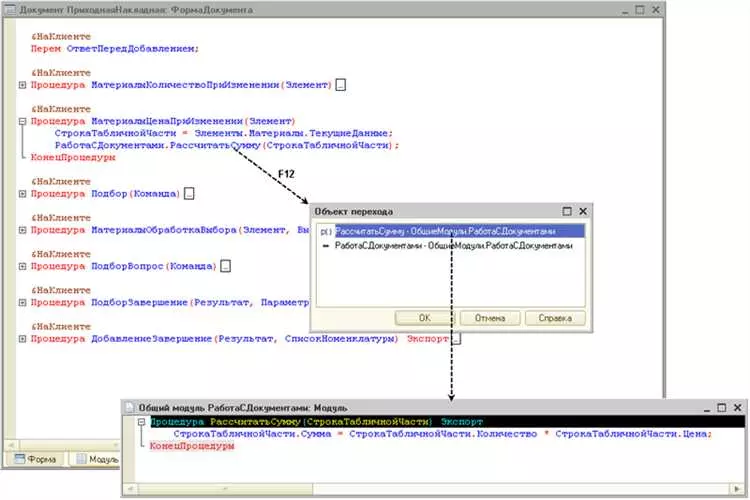This screenshot has height=500, width=750.
Task: Click РассчитатьСумму call in МатериалыЦенаПриИзменении
Action: pos(215,145)
